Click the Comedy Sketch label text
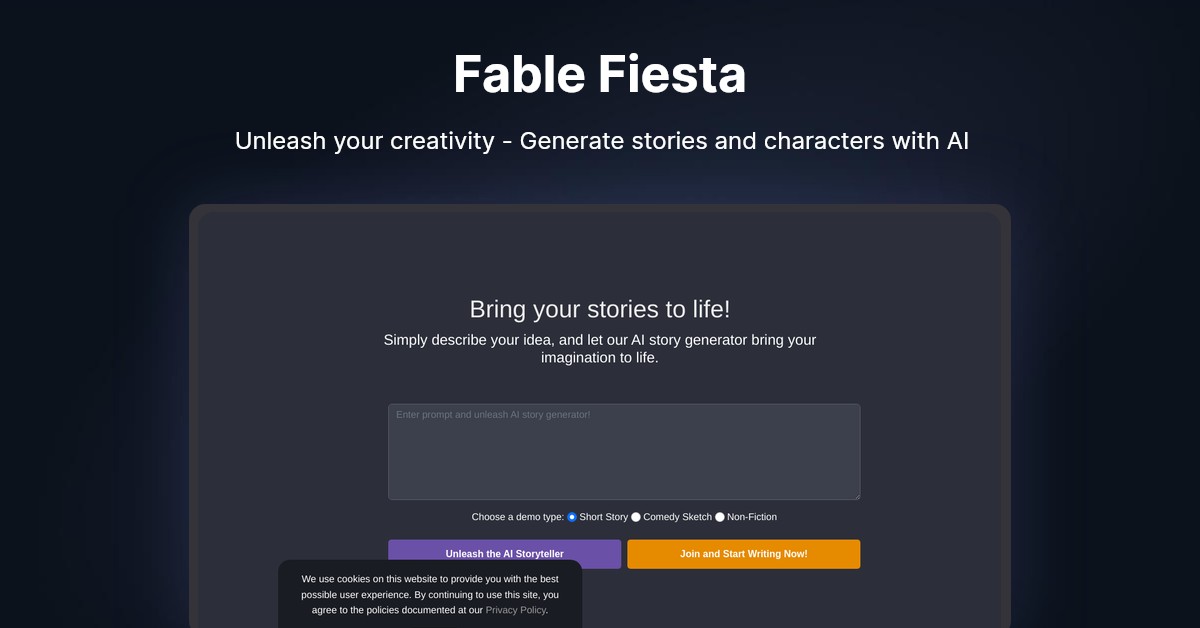The width and height of the screenshot is (1200, 628). 677,517
